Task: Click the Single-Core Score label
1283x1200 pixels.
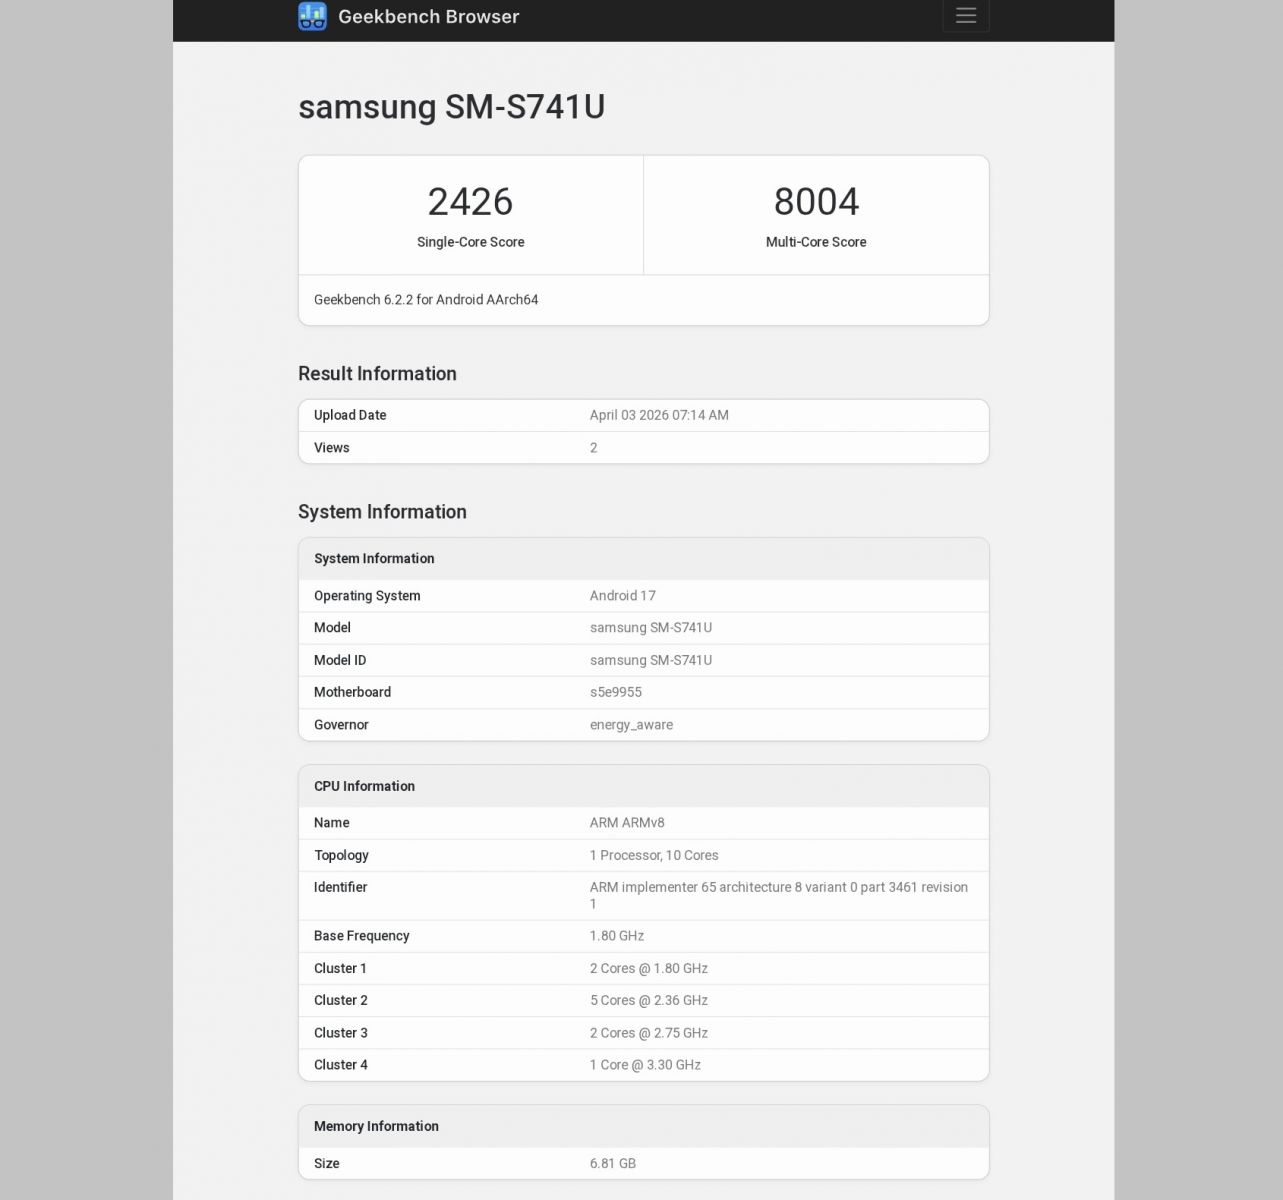Action: (x=470, y=242)
